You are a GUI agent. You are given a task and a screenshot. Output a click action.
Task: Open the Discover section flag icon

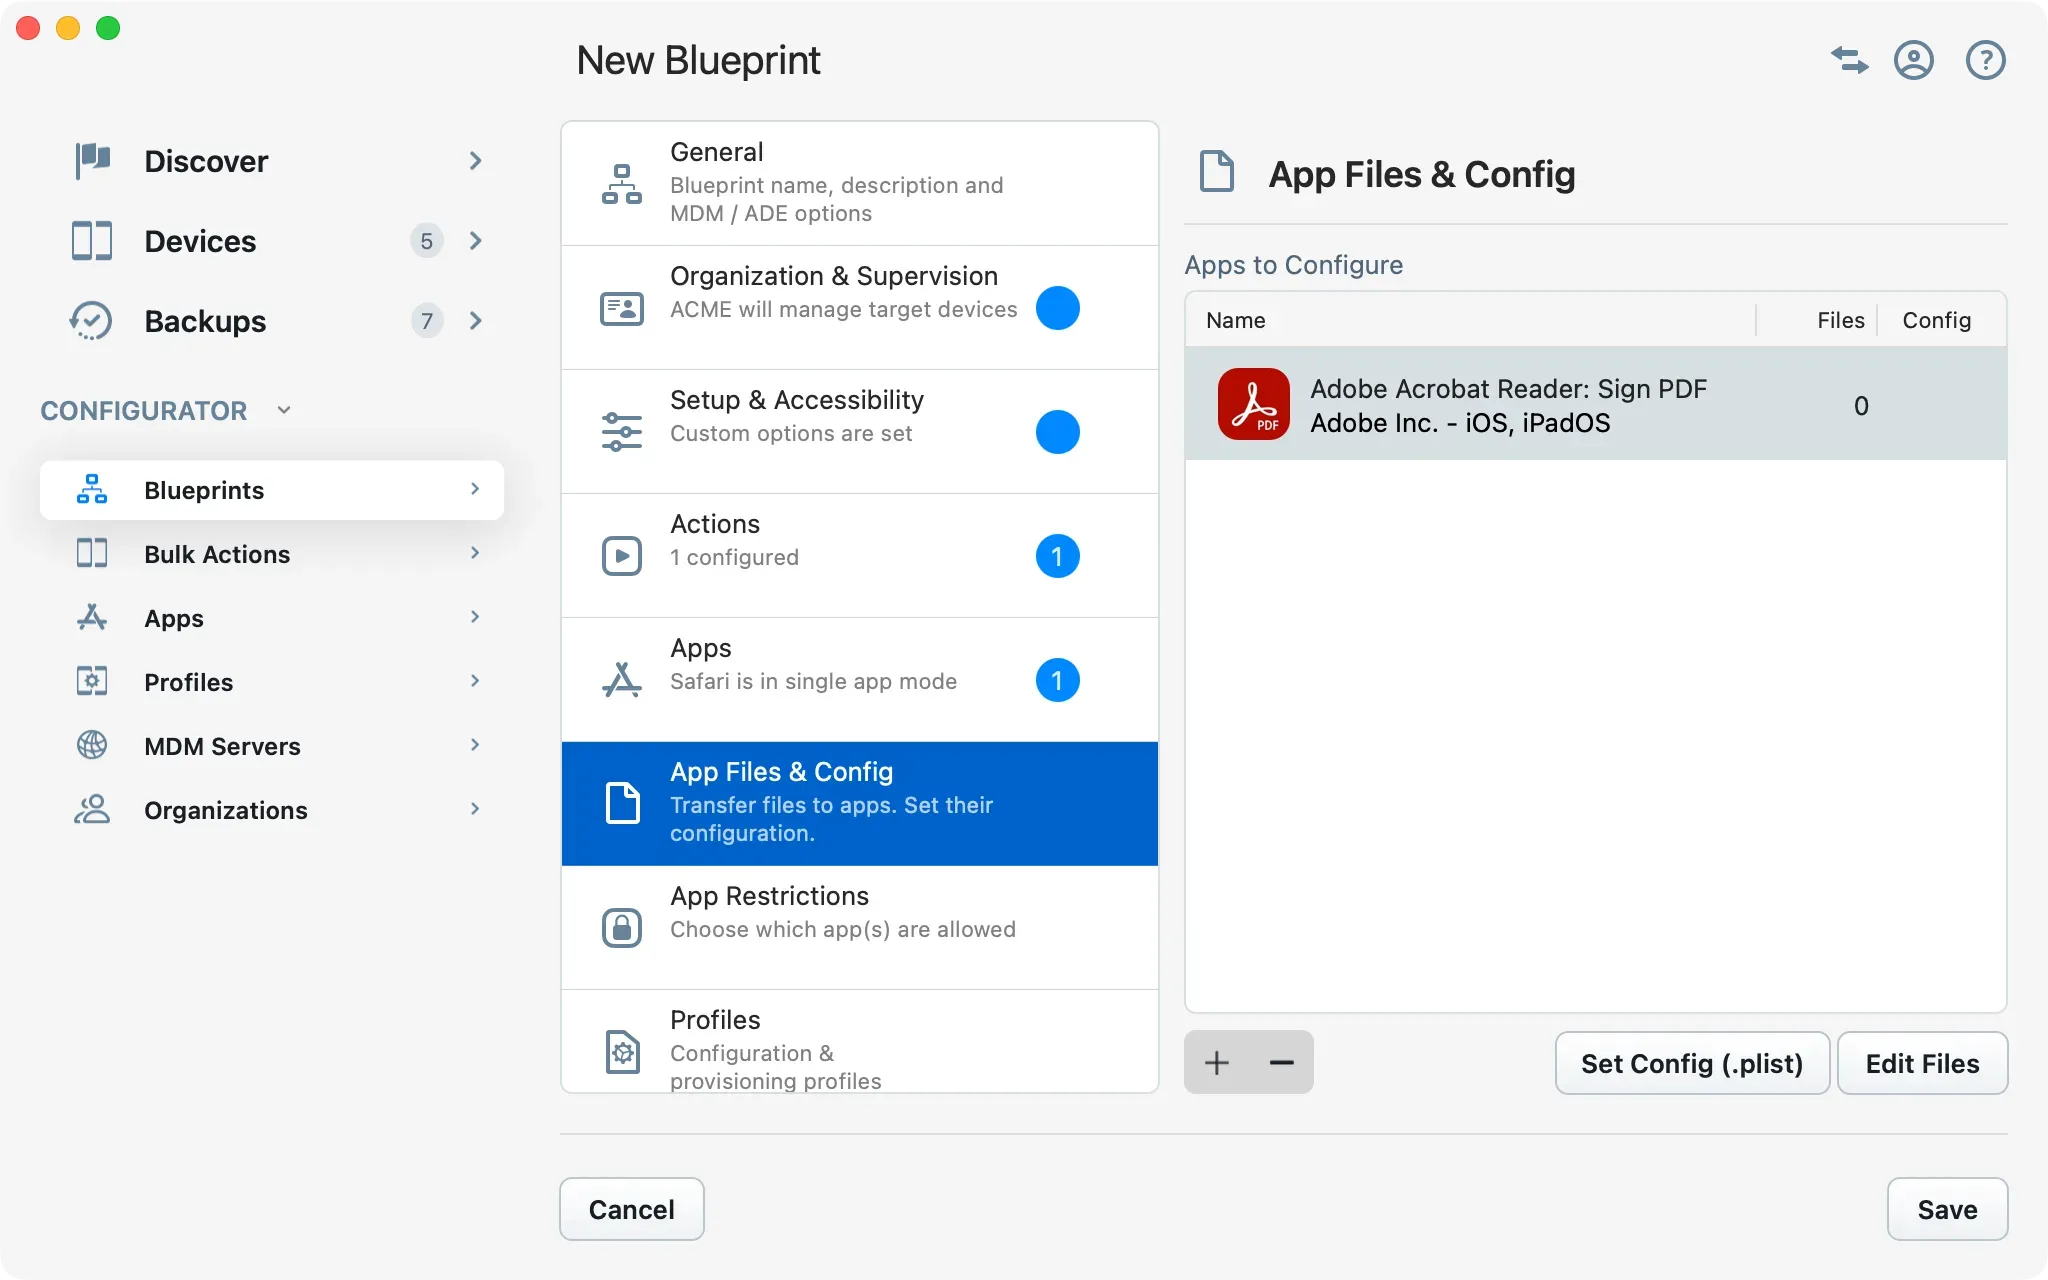(91, 160)
